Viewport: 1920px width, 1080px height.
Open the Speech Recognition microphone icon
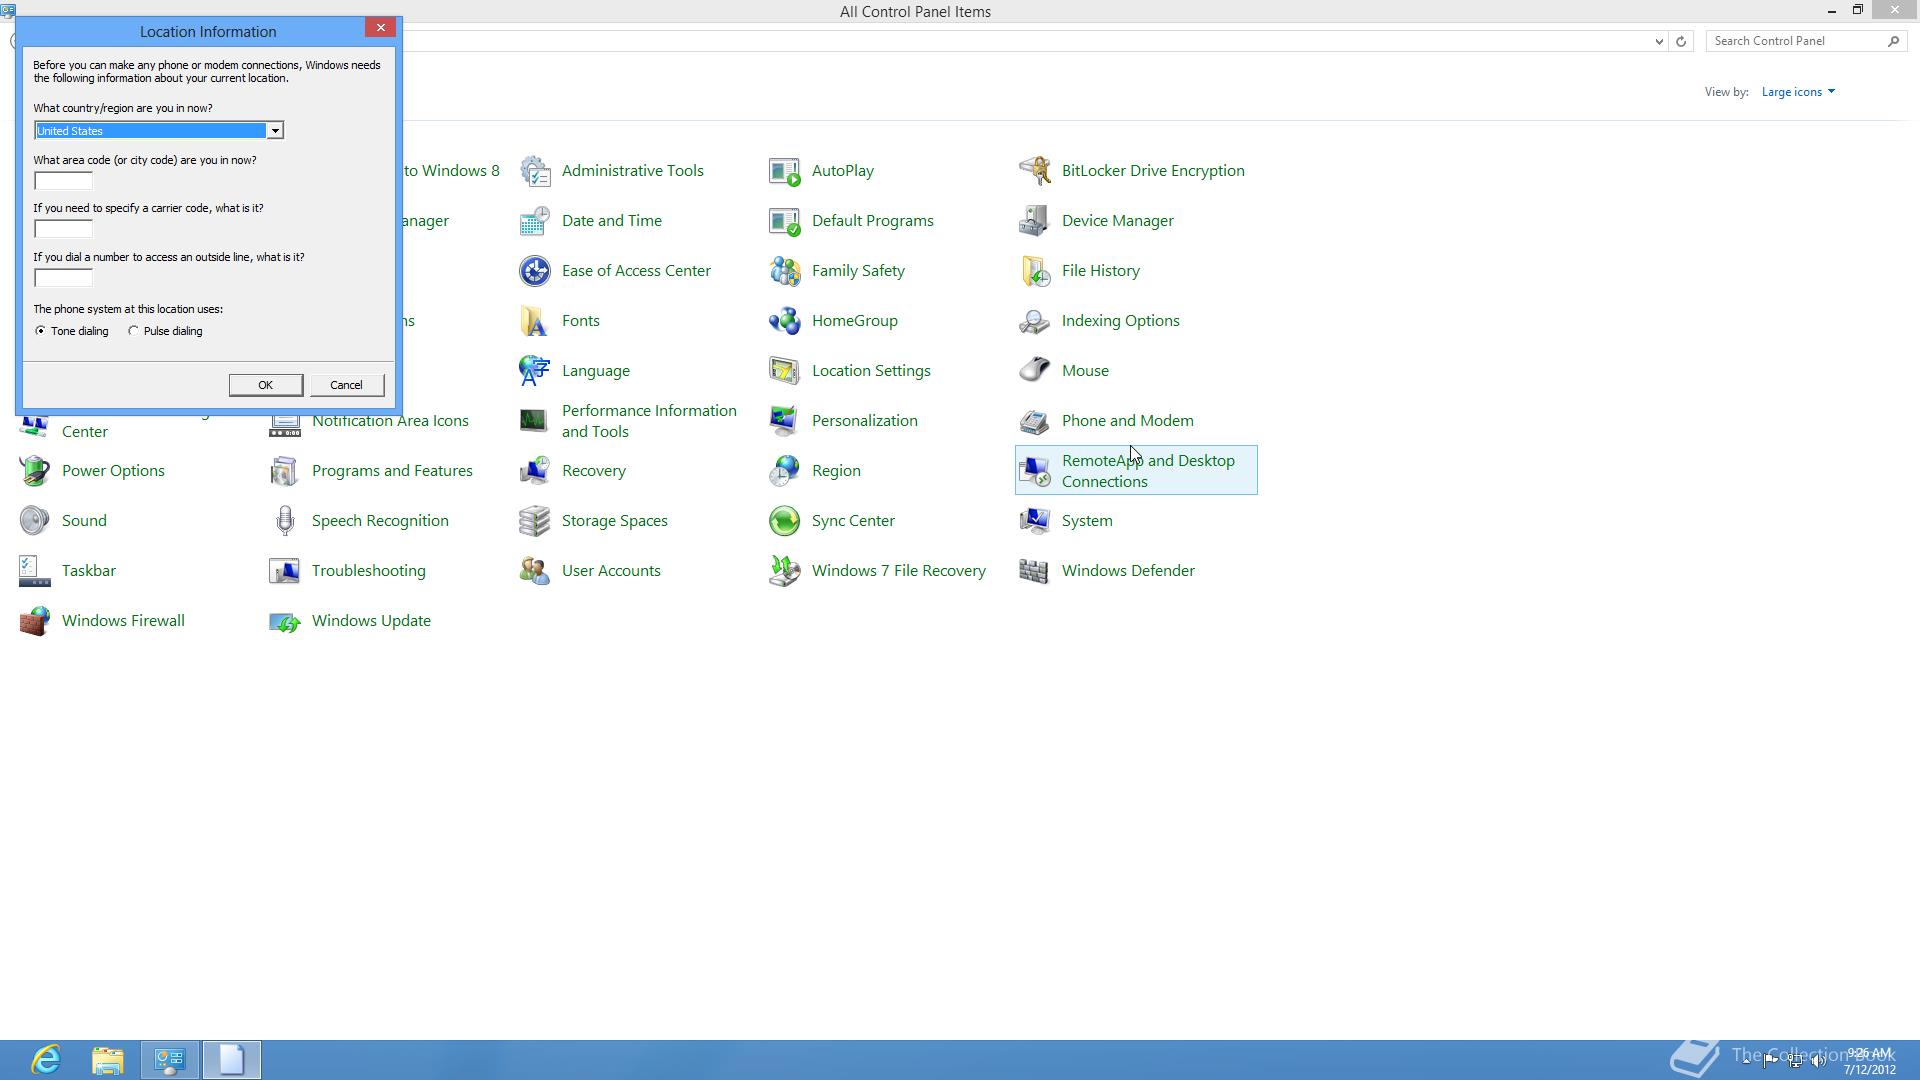(285, 521)
